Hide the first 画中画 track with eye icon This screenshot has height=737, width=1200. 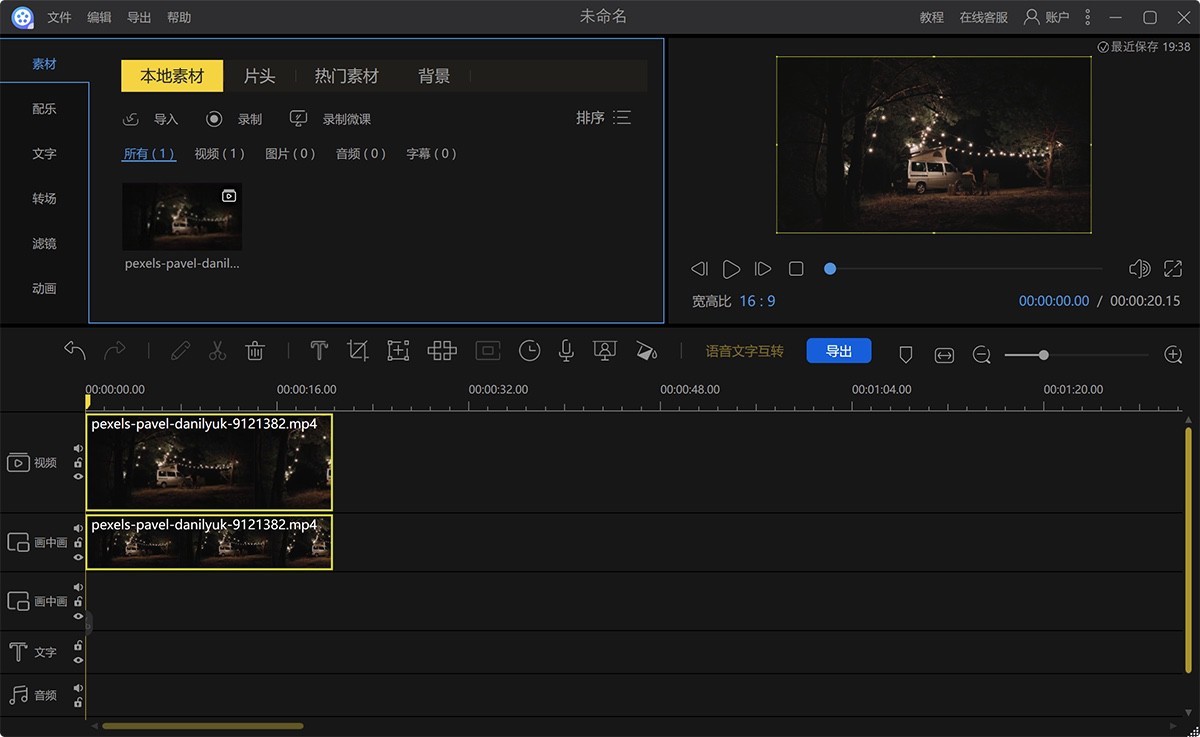[78, 557]
